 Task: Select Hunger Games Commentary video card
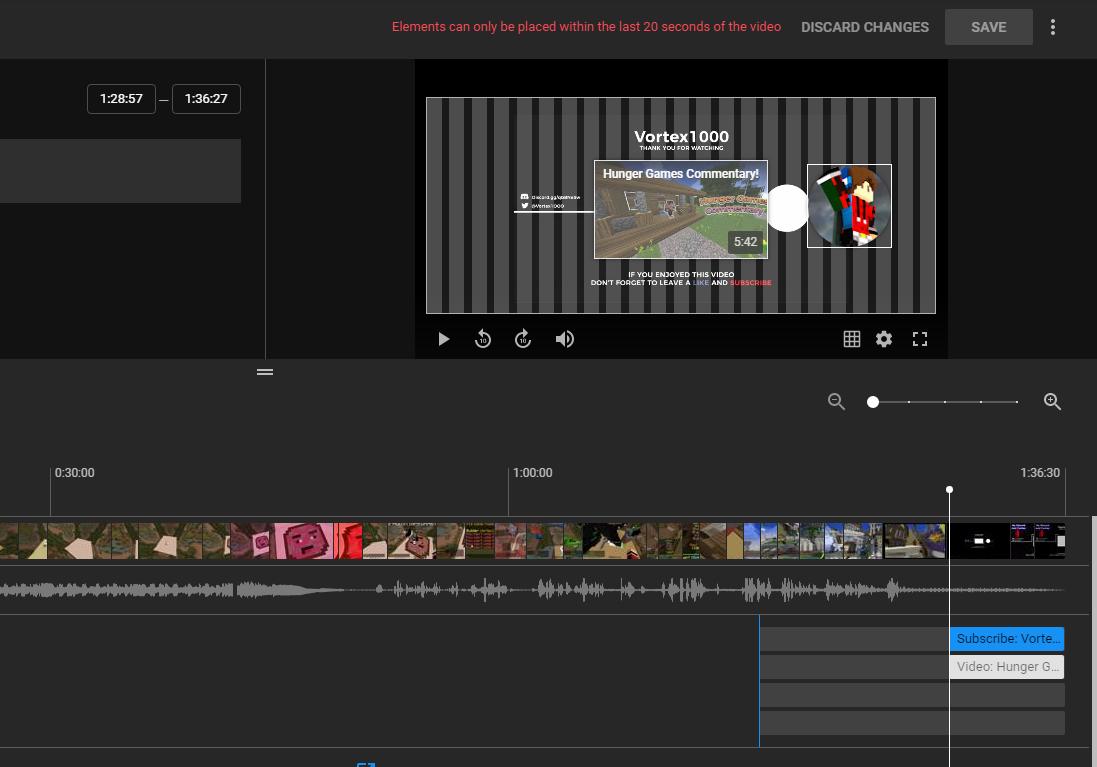click(x=681, y=209)
